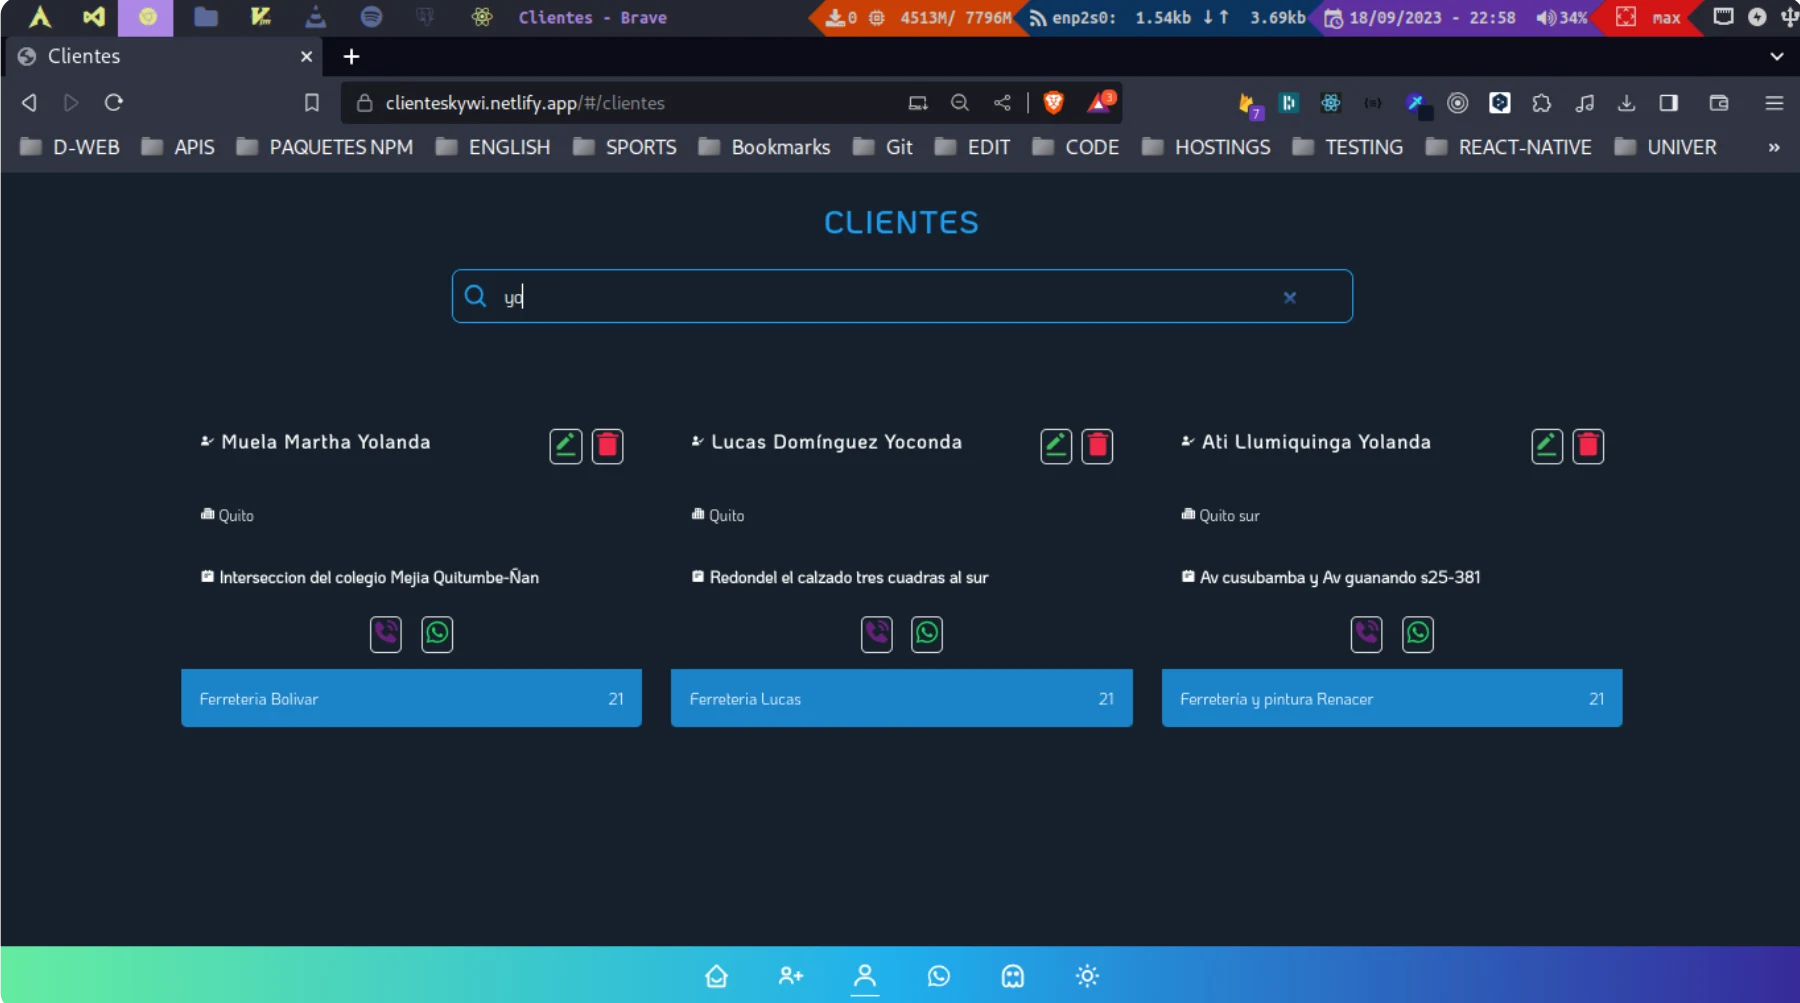This screenshot has width=1800, height=1003.
Task: Open the CODE bookmarks folder
Action: click(x=1076, y=148)
